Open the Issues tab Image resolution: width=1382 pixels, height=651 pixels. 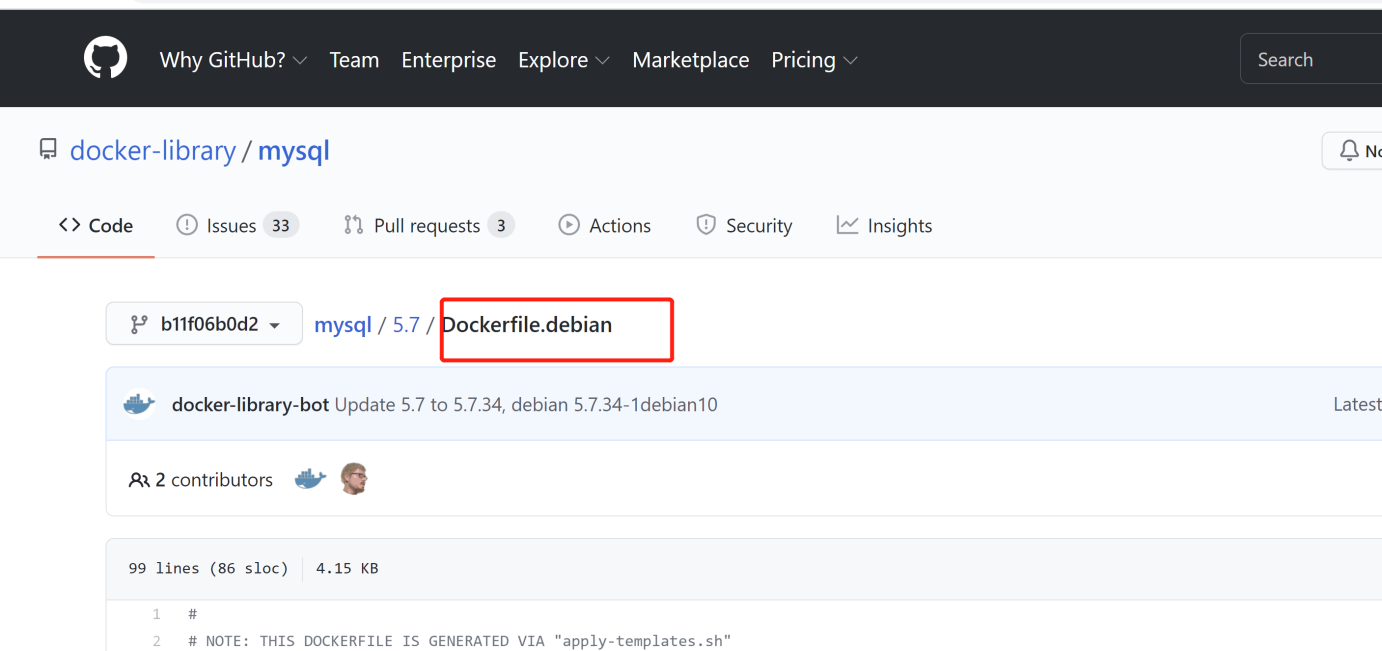tap(237, 226)
